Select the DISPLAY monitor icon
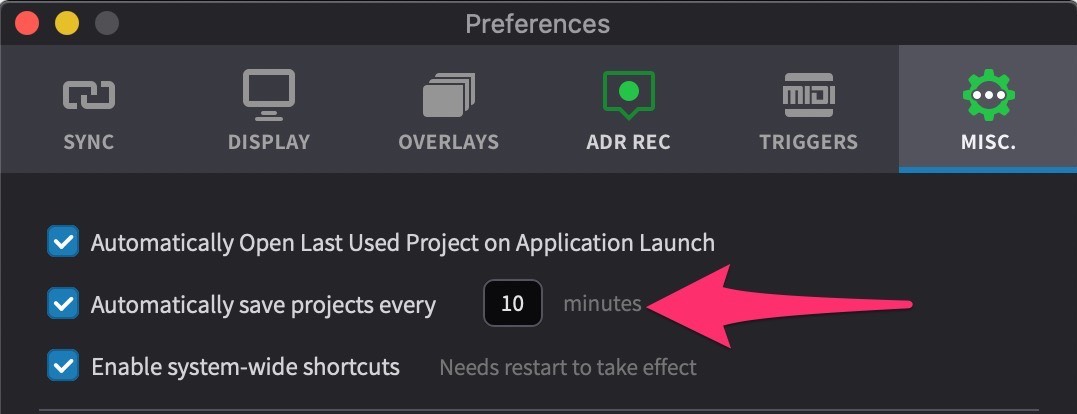The width and height of the screenshot is (1077, 414). point(269,95)
